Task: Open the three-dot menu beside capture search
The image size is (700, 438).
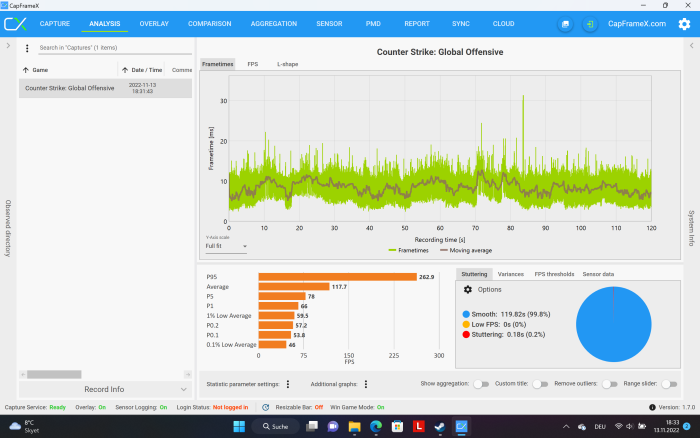Action: tap(29, 47)
